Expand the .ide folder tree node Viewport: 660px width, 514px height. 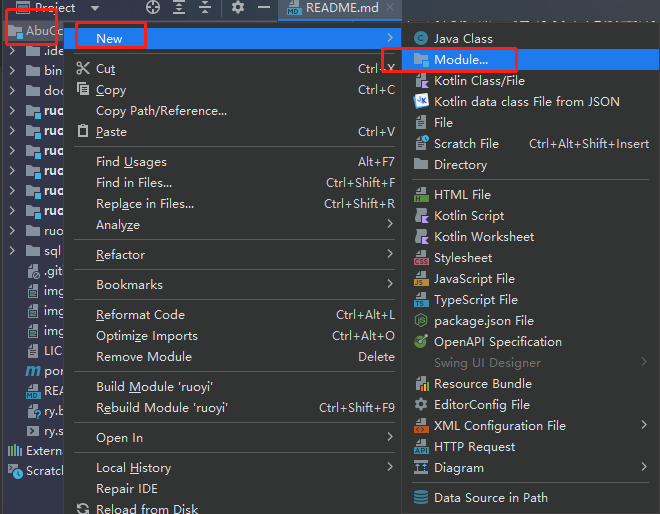pos(12,51)
